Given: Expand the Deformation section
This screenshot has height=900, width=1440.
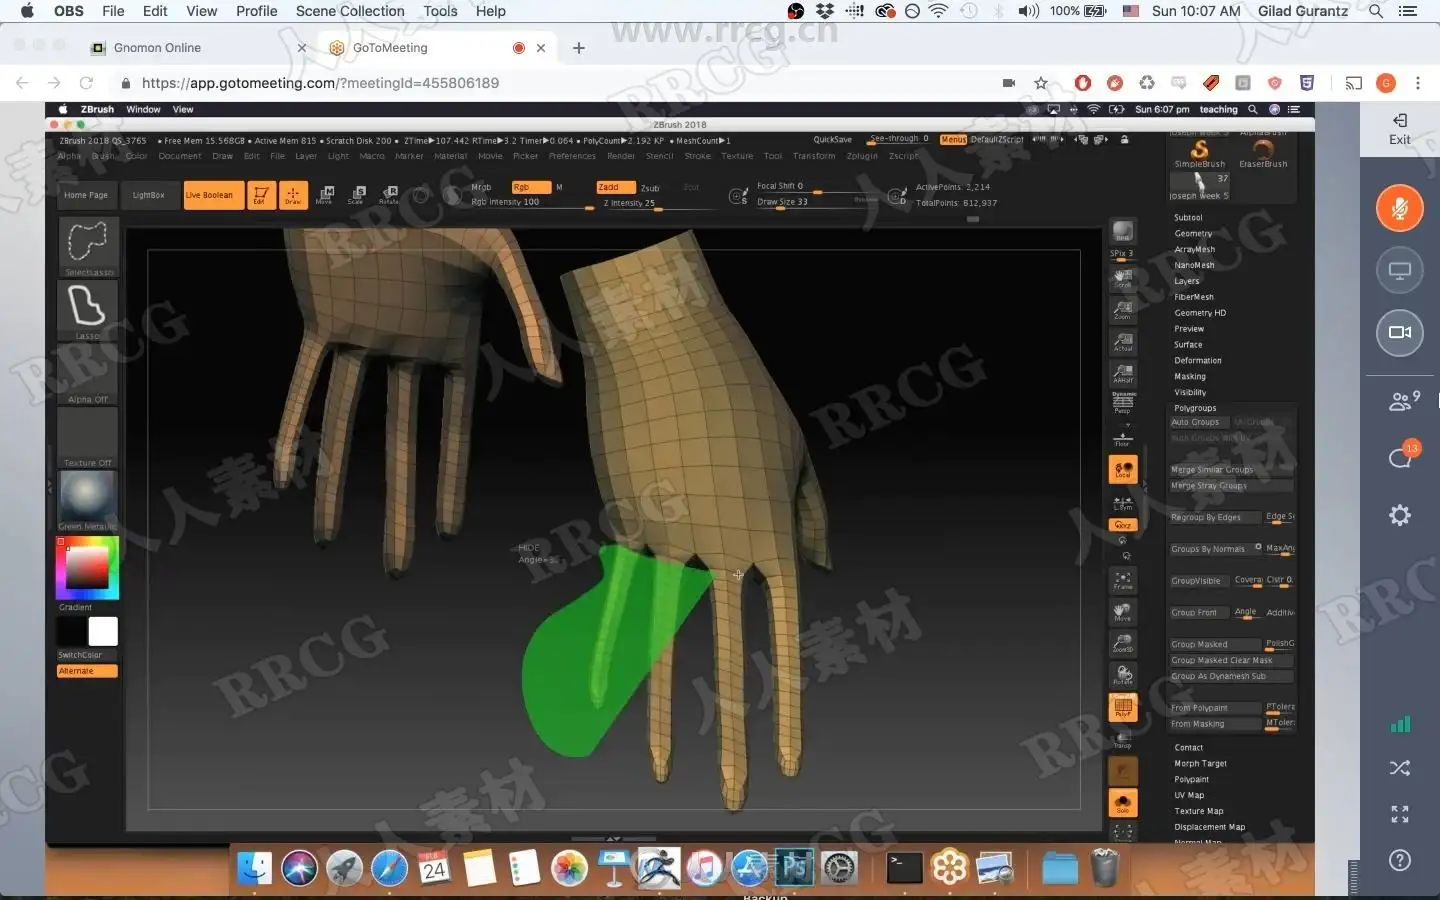Looking at the screenshot, I should coord(1198,360).
